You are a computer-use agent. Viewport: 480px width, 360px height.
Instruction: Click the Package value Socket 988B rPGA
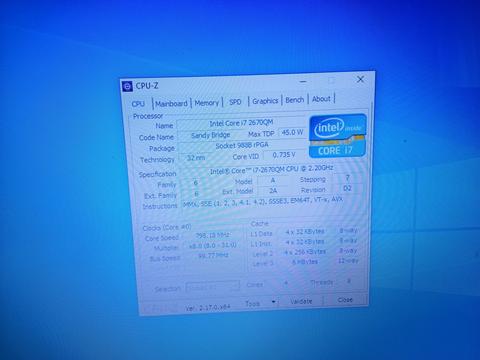[242, 146]
